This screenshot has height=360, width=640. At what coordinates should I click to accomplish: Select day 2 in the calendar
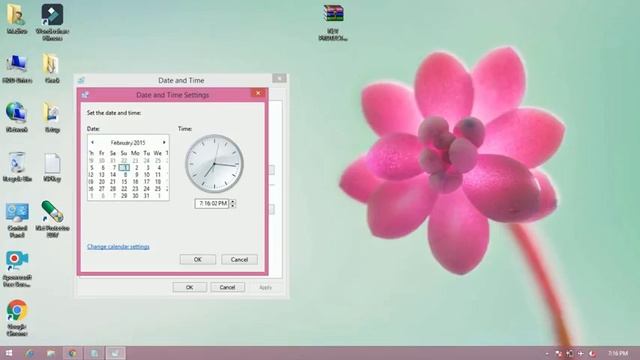pyautogui.click(x=136, y=168)
